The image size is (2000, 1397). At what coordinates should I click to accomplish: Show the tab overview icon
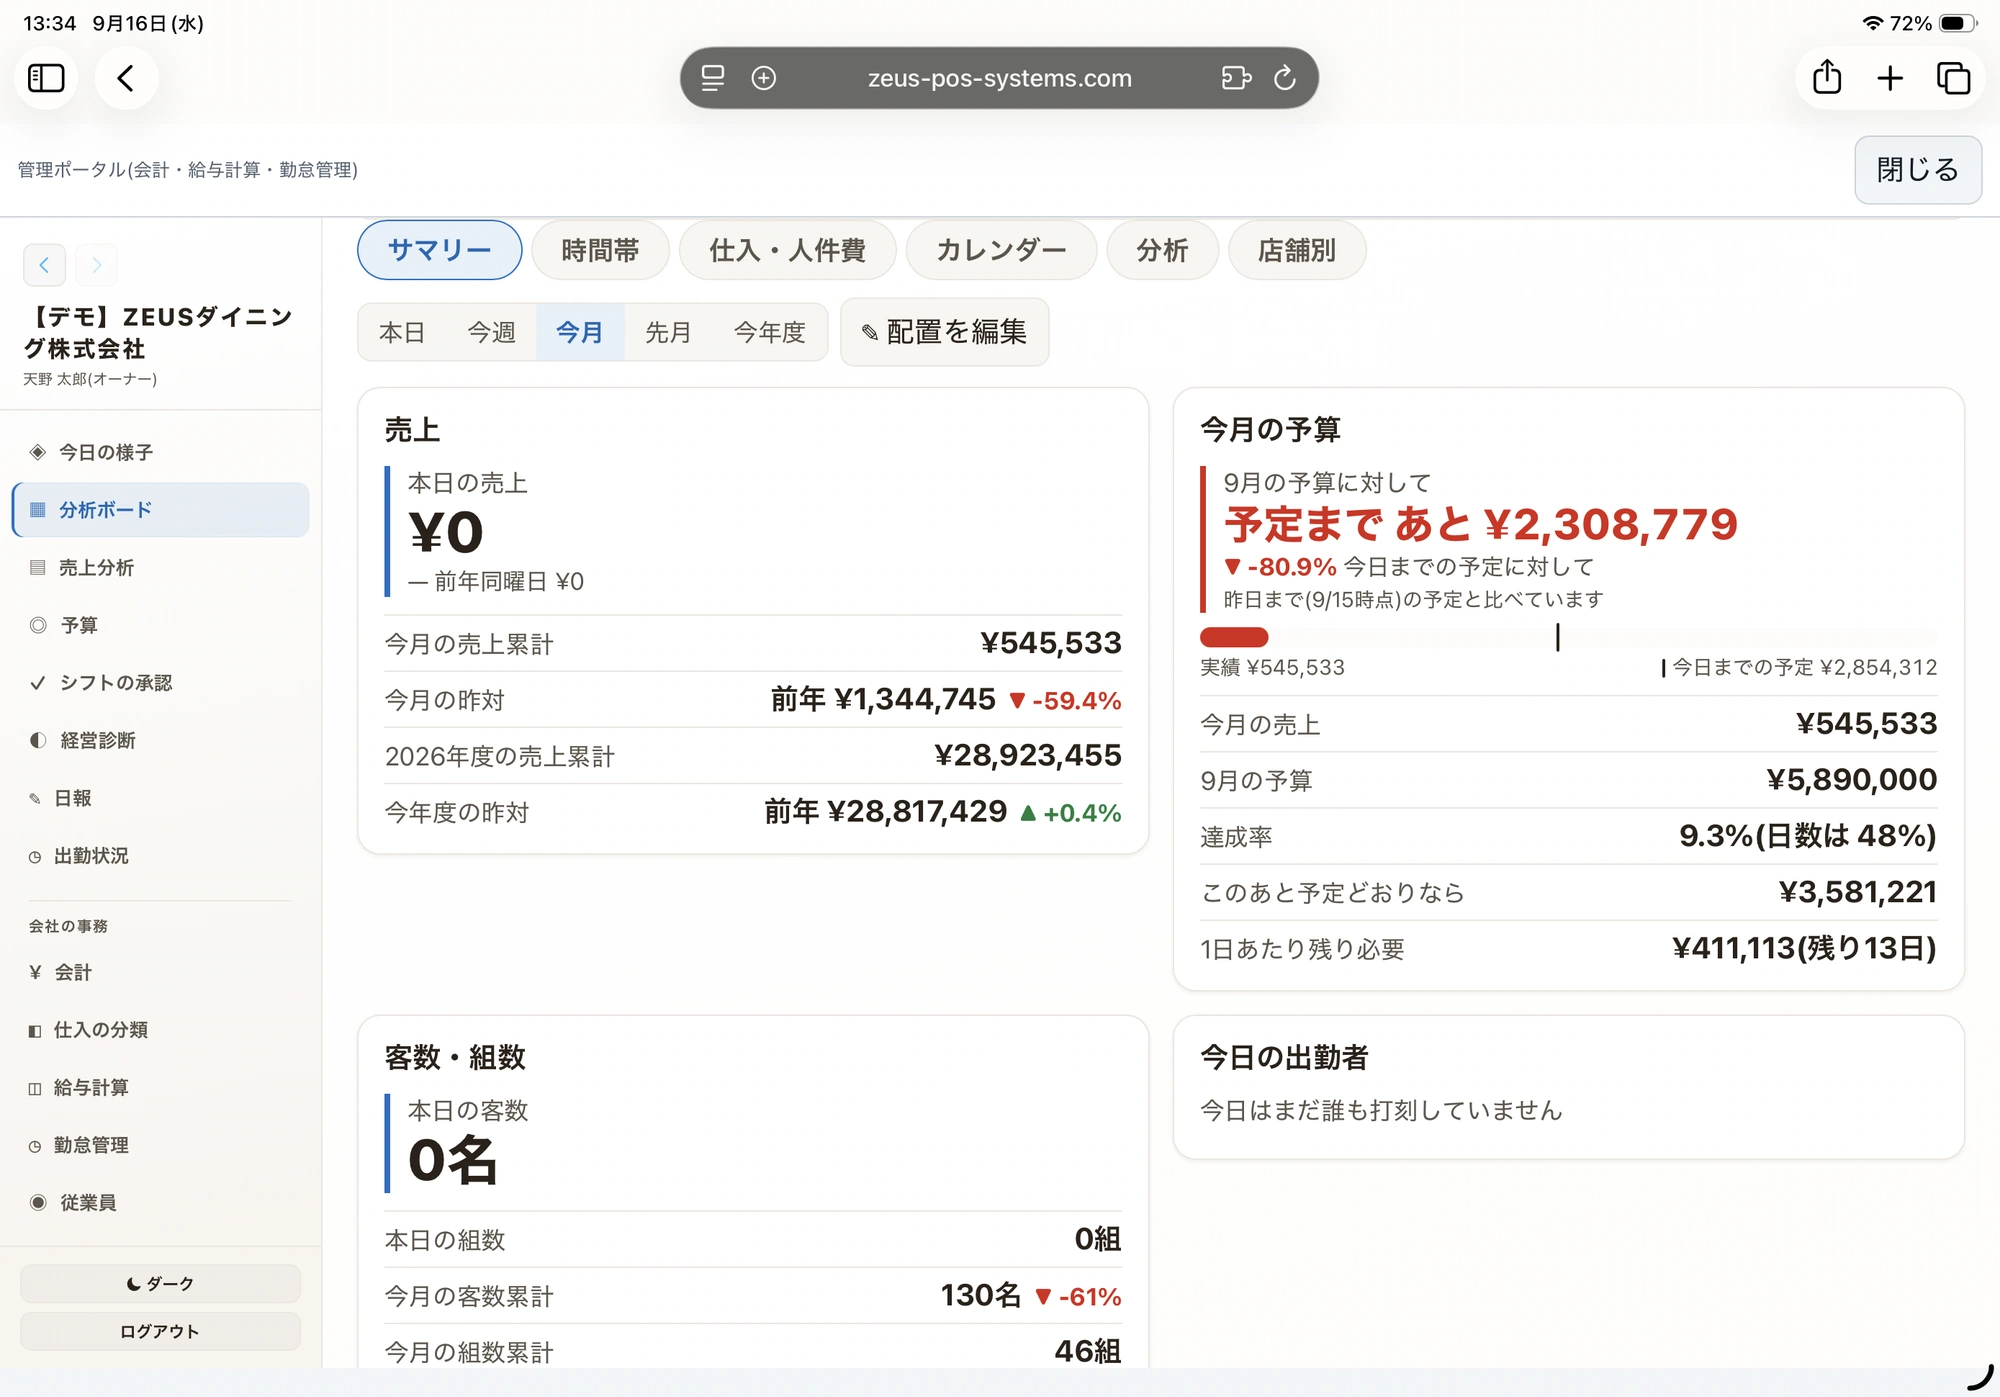point(1953,78)
